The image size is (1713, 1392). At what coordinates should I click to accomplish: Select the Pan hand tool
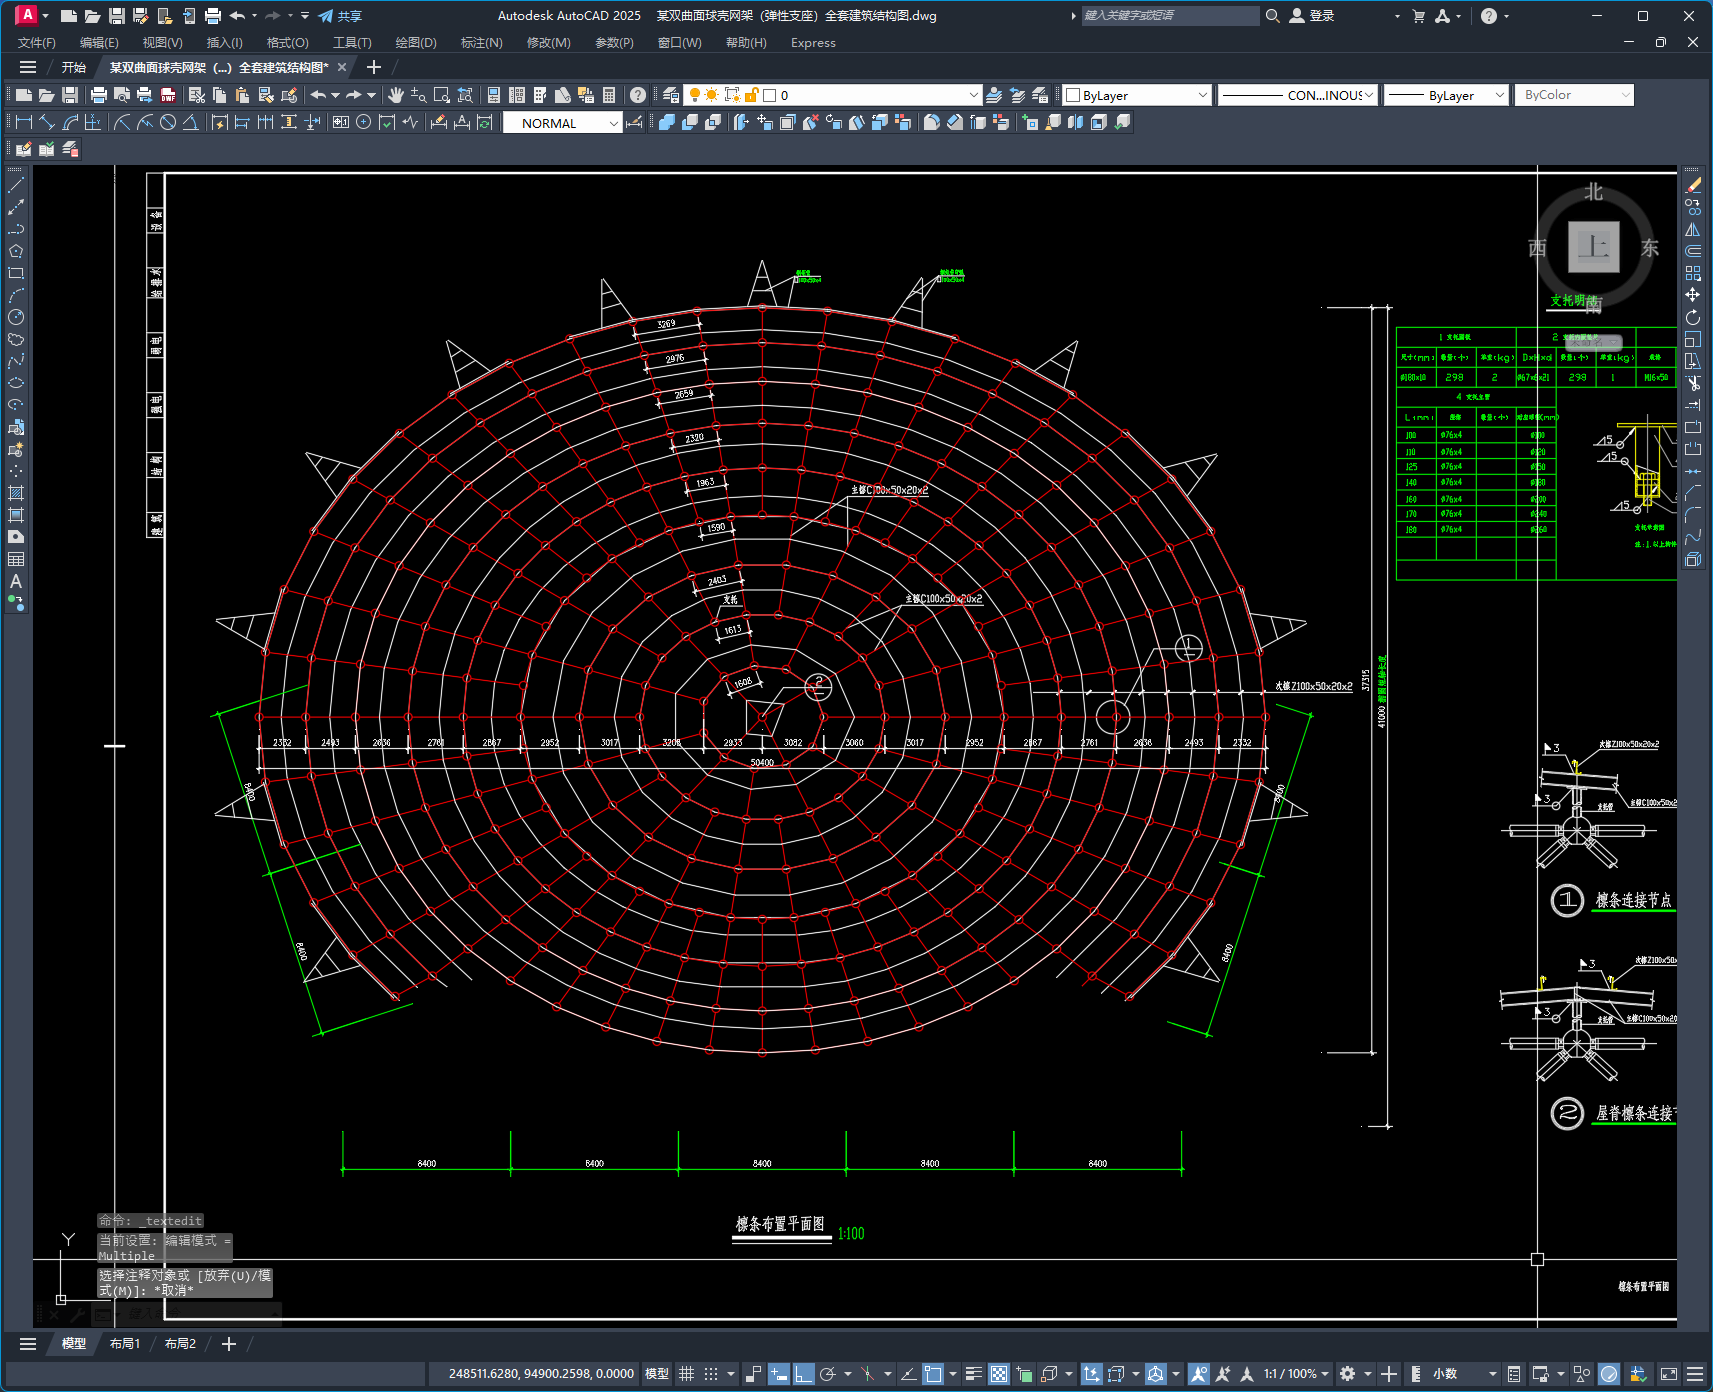click(396, 95)
